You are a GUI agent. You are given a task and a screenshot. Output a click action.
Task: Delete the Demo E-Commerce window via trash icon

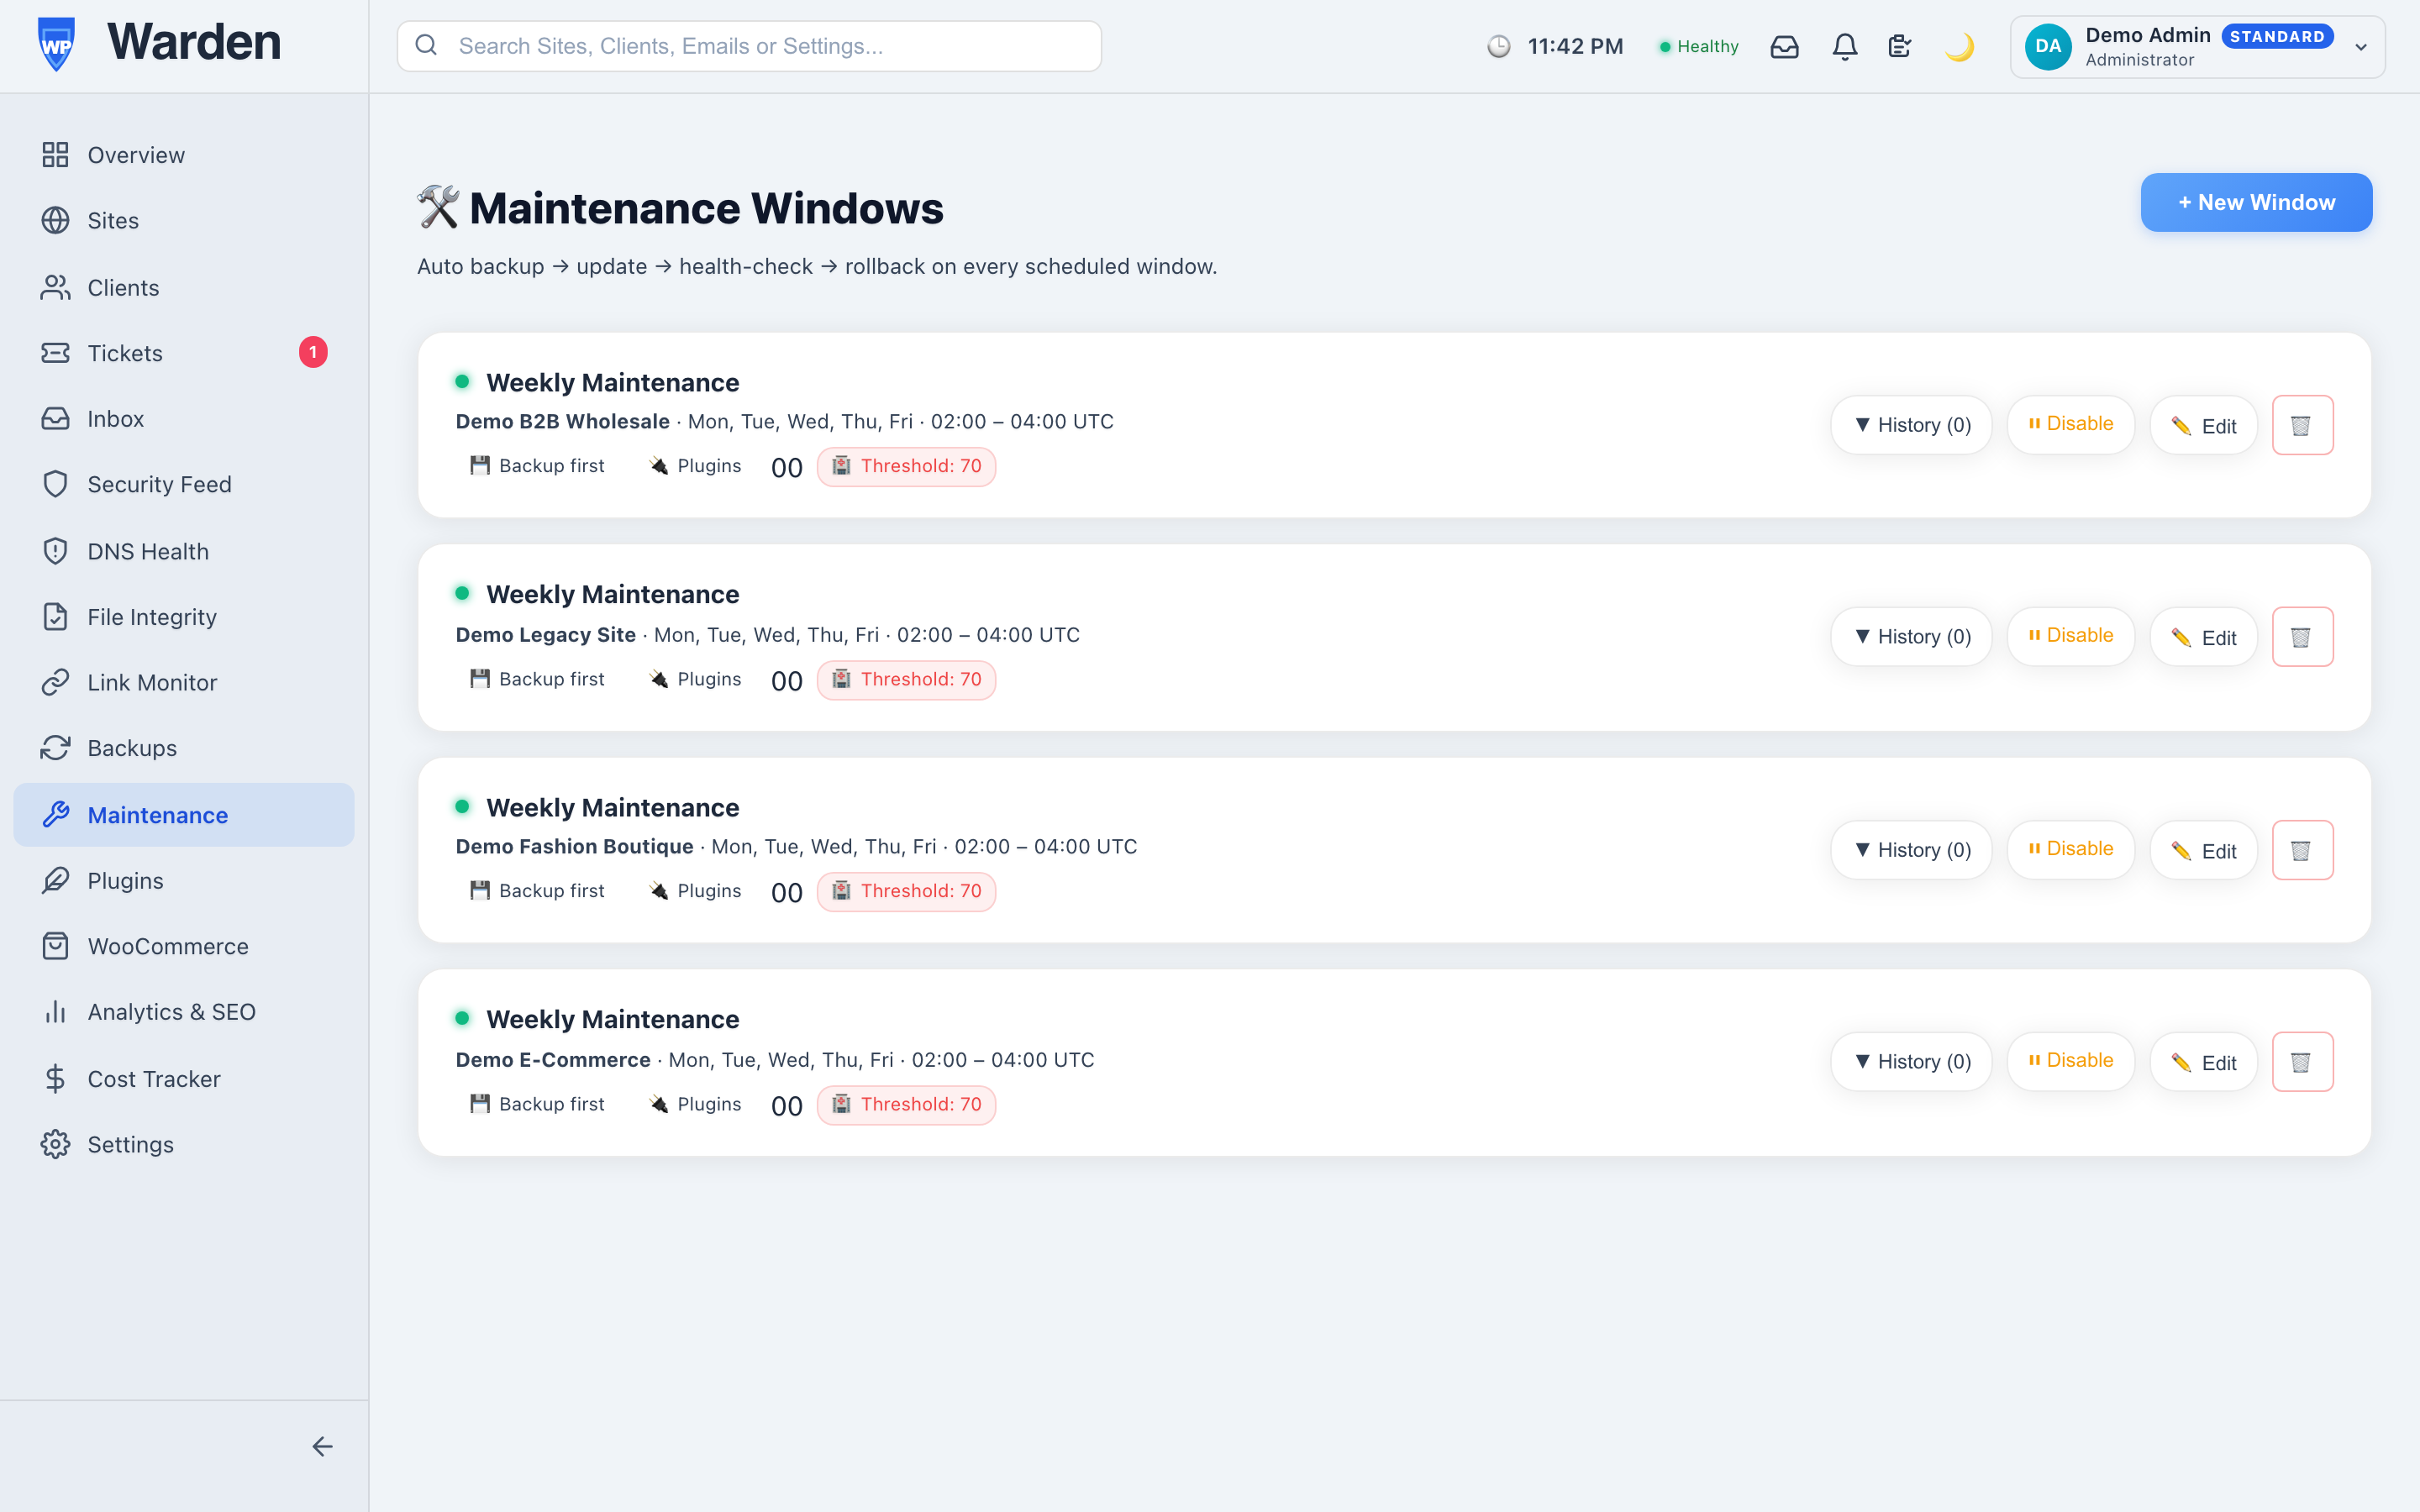tap(2302, 1062)
